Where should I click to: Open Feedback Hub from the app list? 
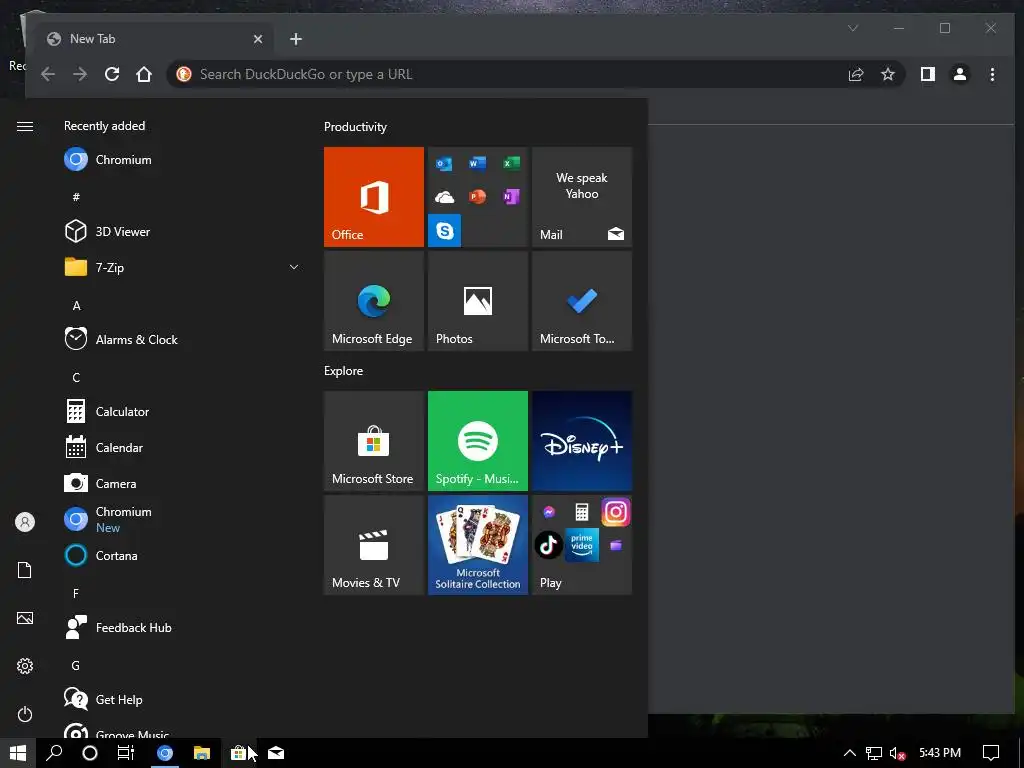tap(182, 627)
